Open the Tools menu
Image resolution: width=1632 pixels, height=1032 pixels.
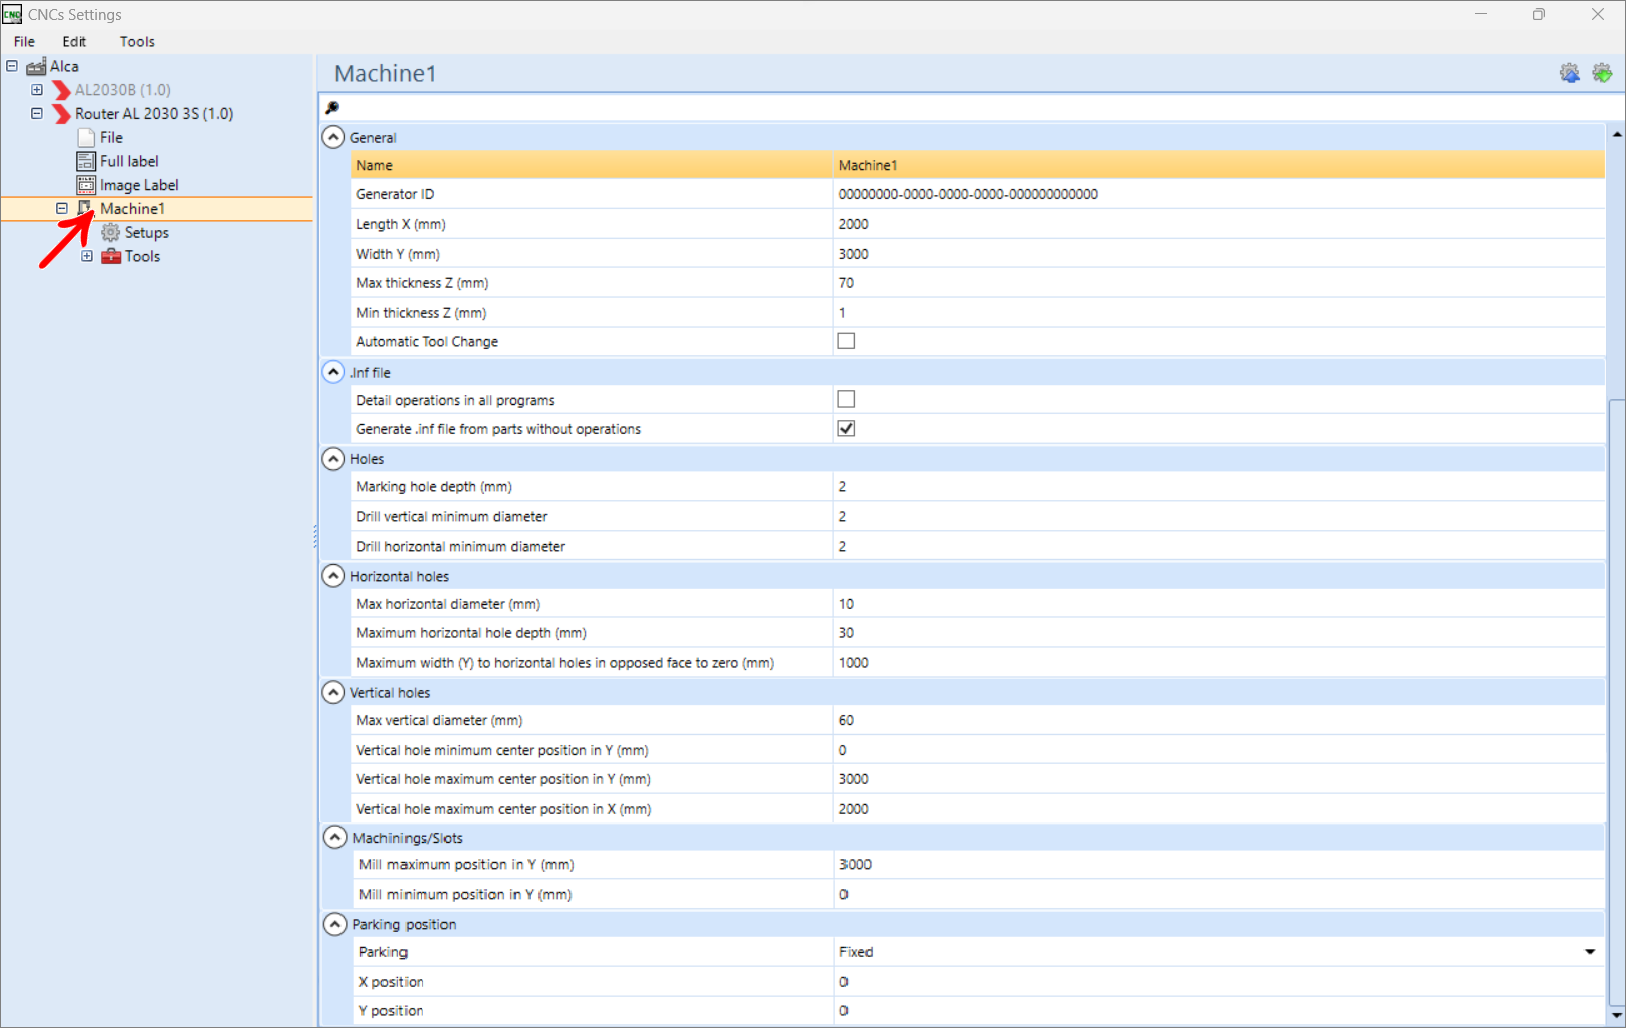pos(138,42)
